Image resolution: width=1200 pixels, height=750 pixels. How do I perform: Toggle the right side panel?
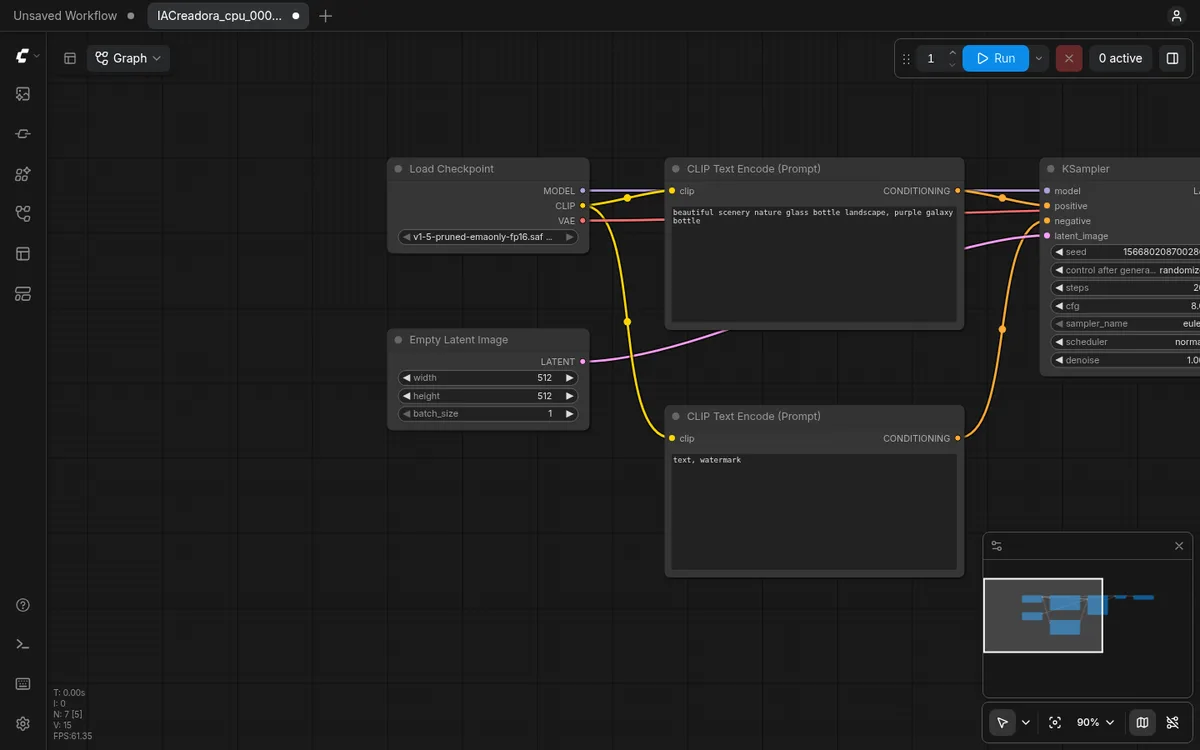(x=1172, y=58)
